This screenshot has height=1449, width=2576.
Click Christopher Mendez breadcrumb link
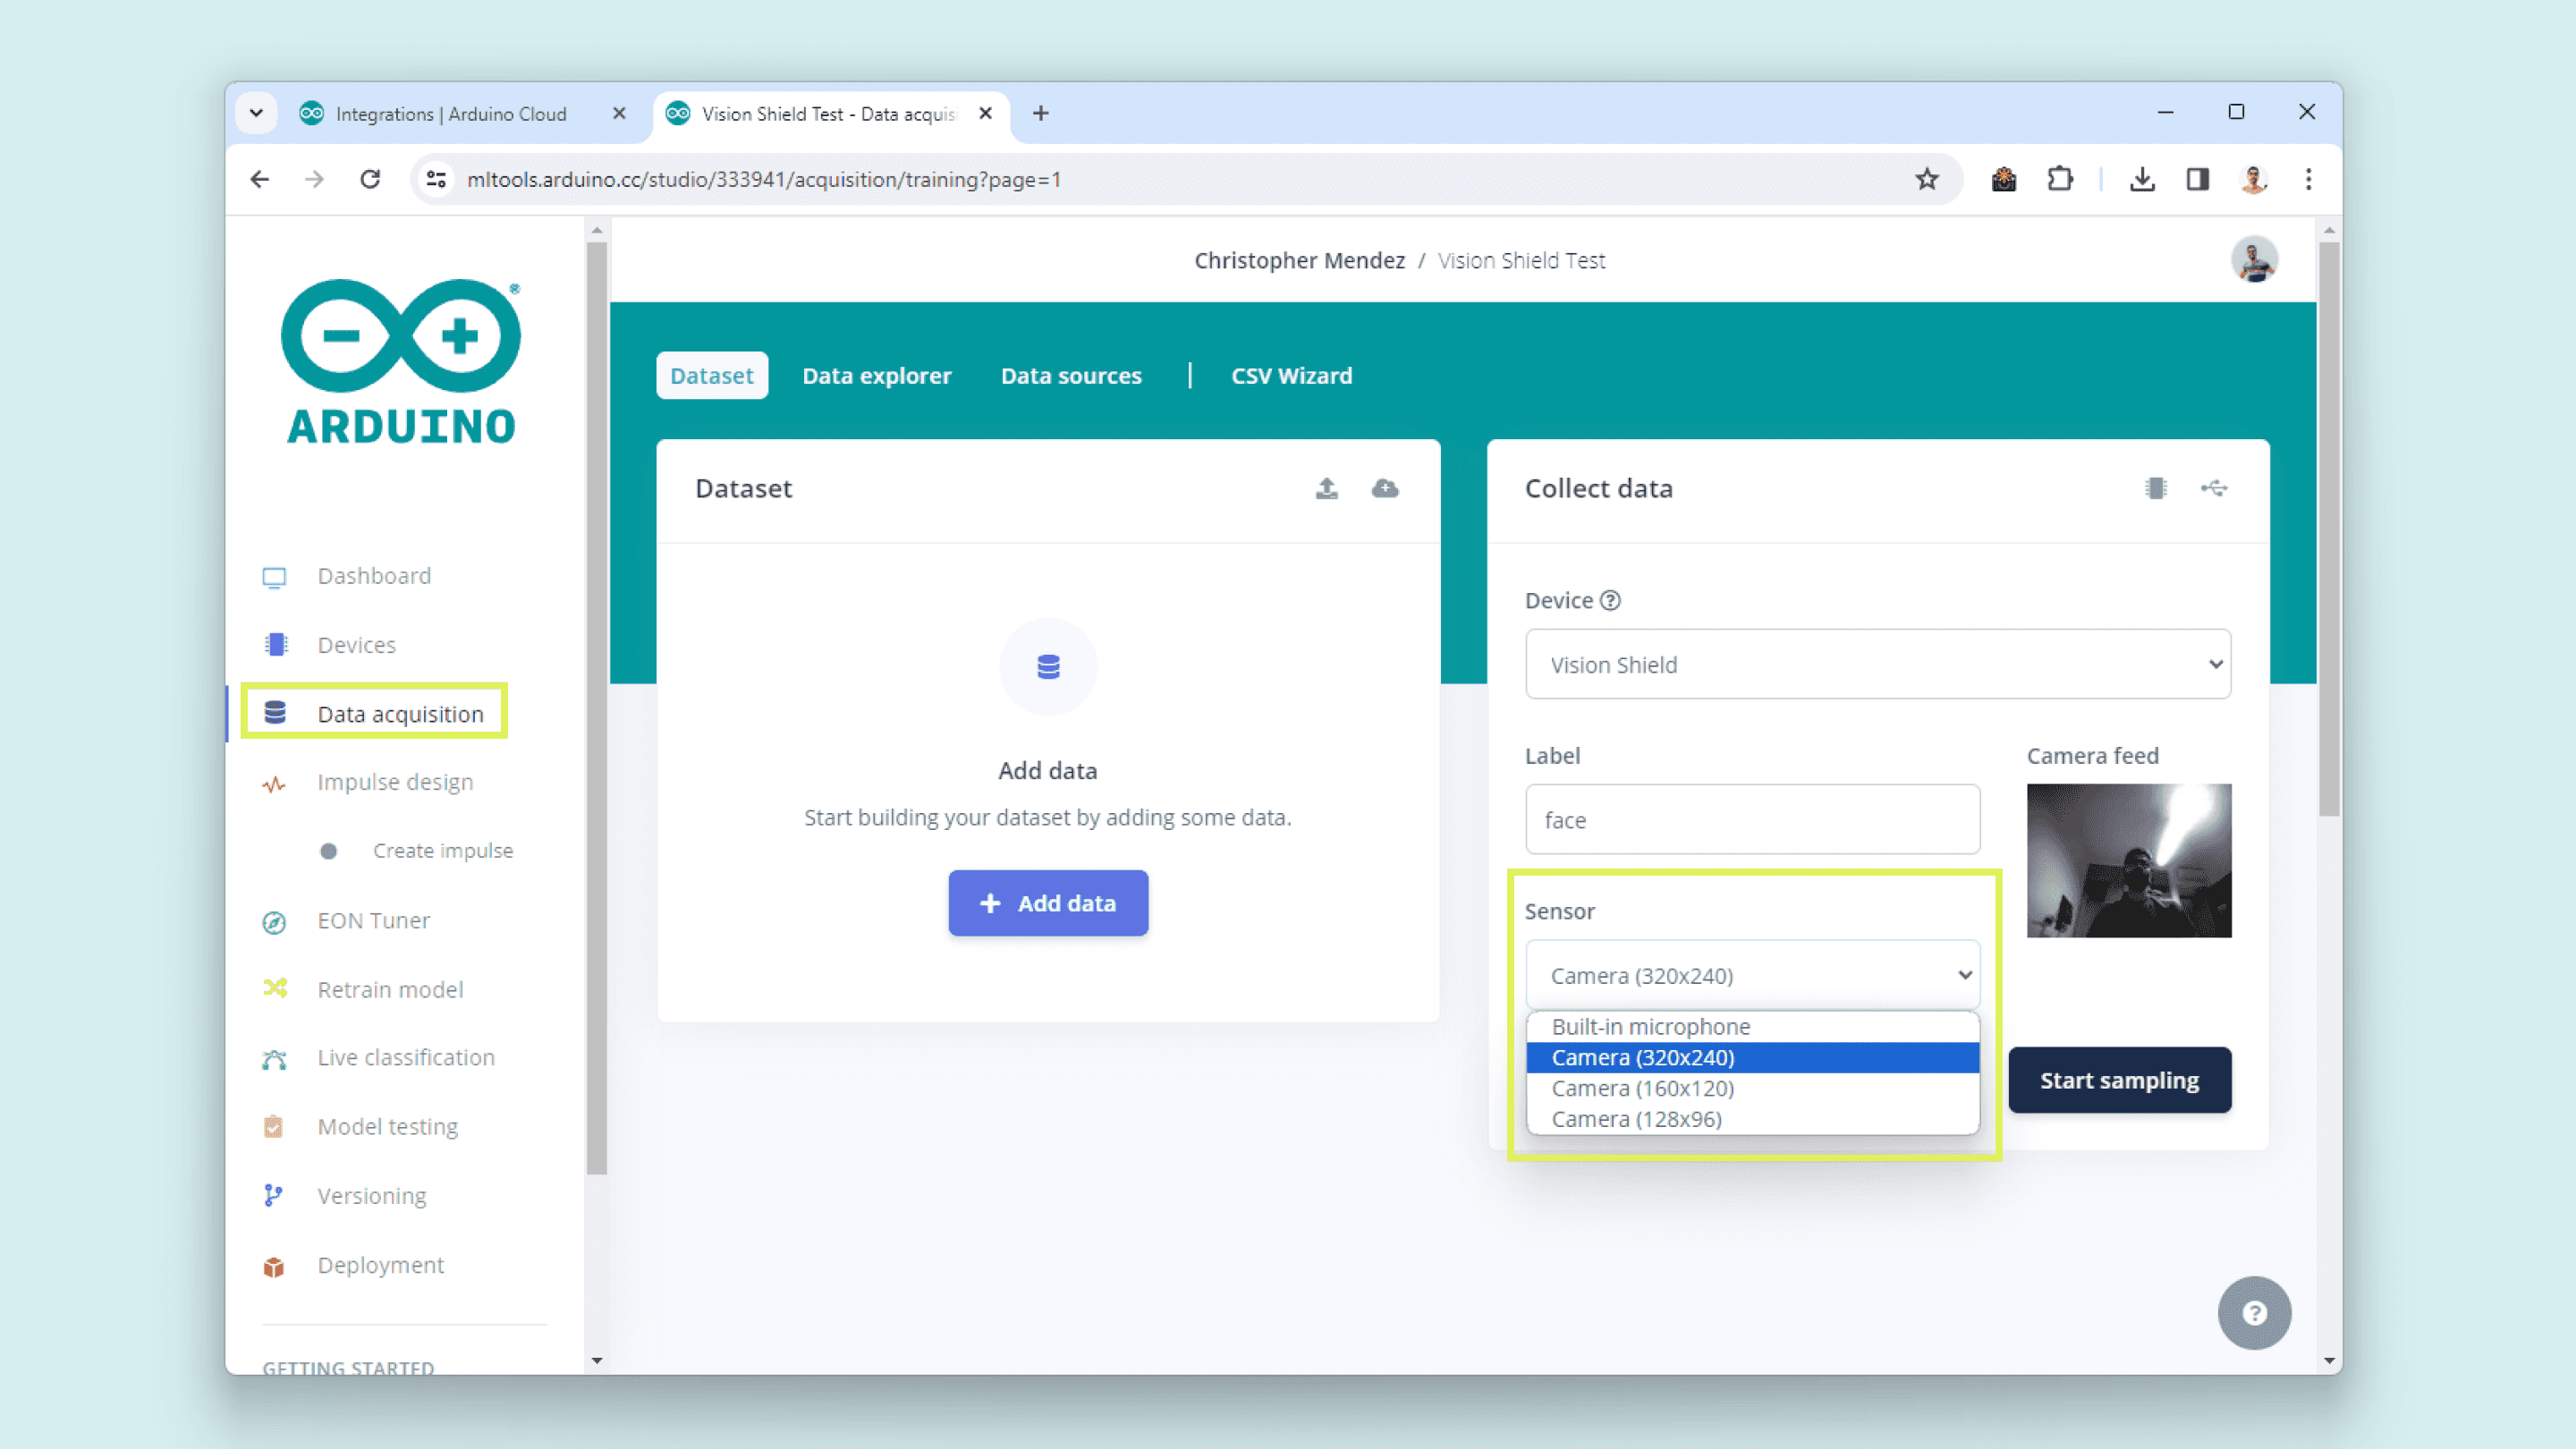(1299, 261)
